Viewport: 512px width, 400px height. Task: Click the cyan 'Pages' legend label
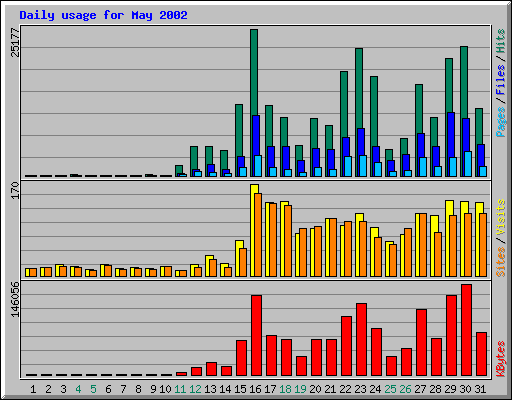coord(500,122)
